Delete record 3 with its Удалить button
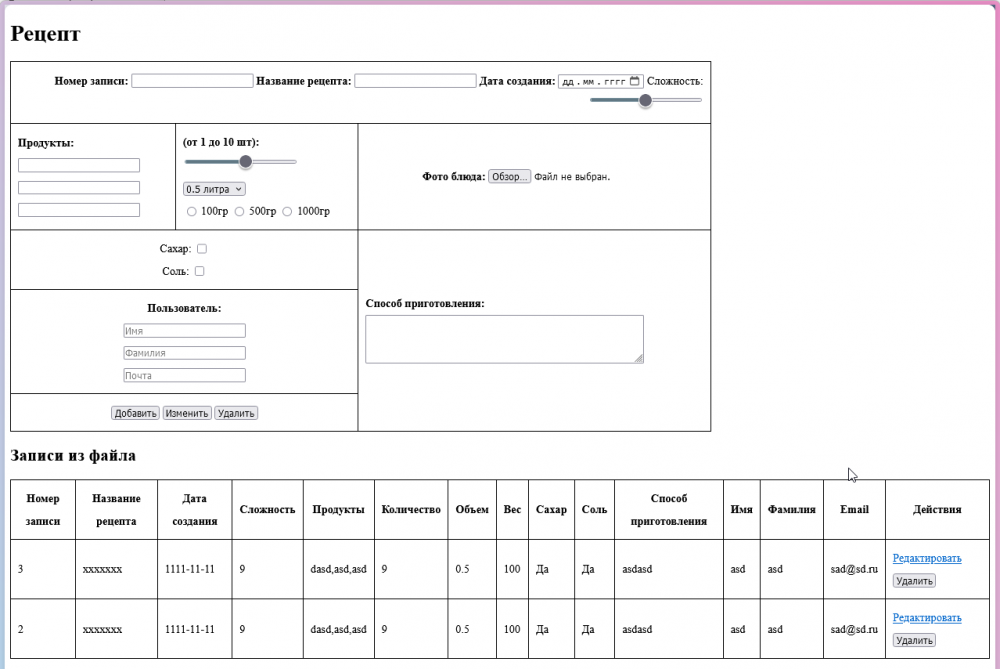This screenshot has width=1000, height=669. [914, 581]
